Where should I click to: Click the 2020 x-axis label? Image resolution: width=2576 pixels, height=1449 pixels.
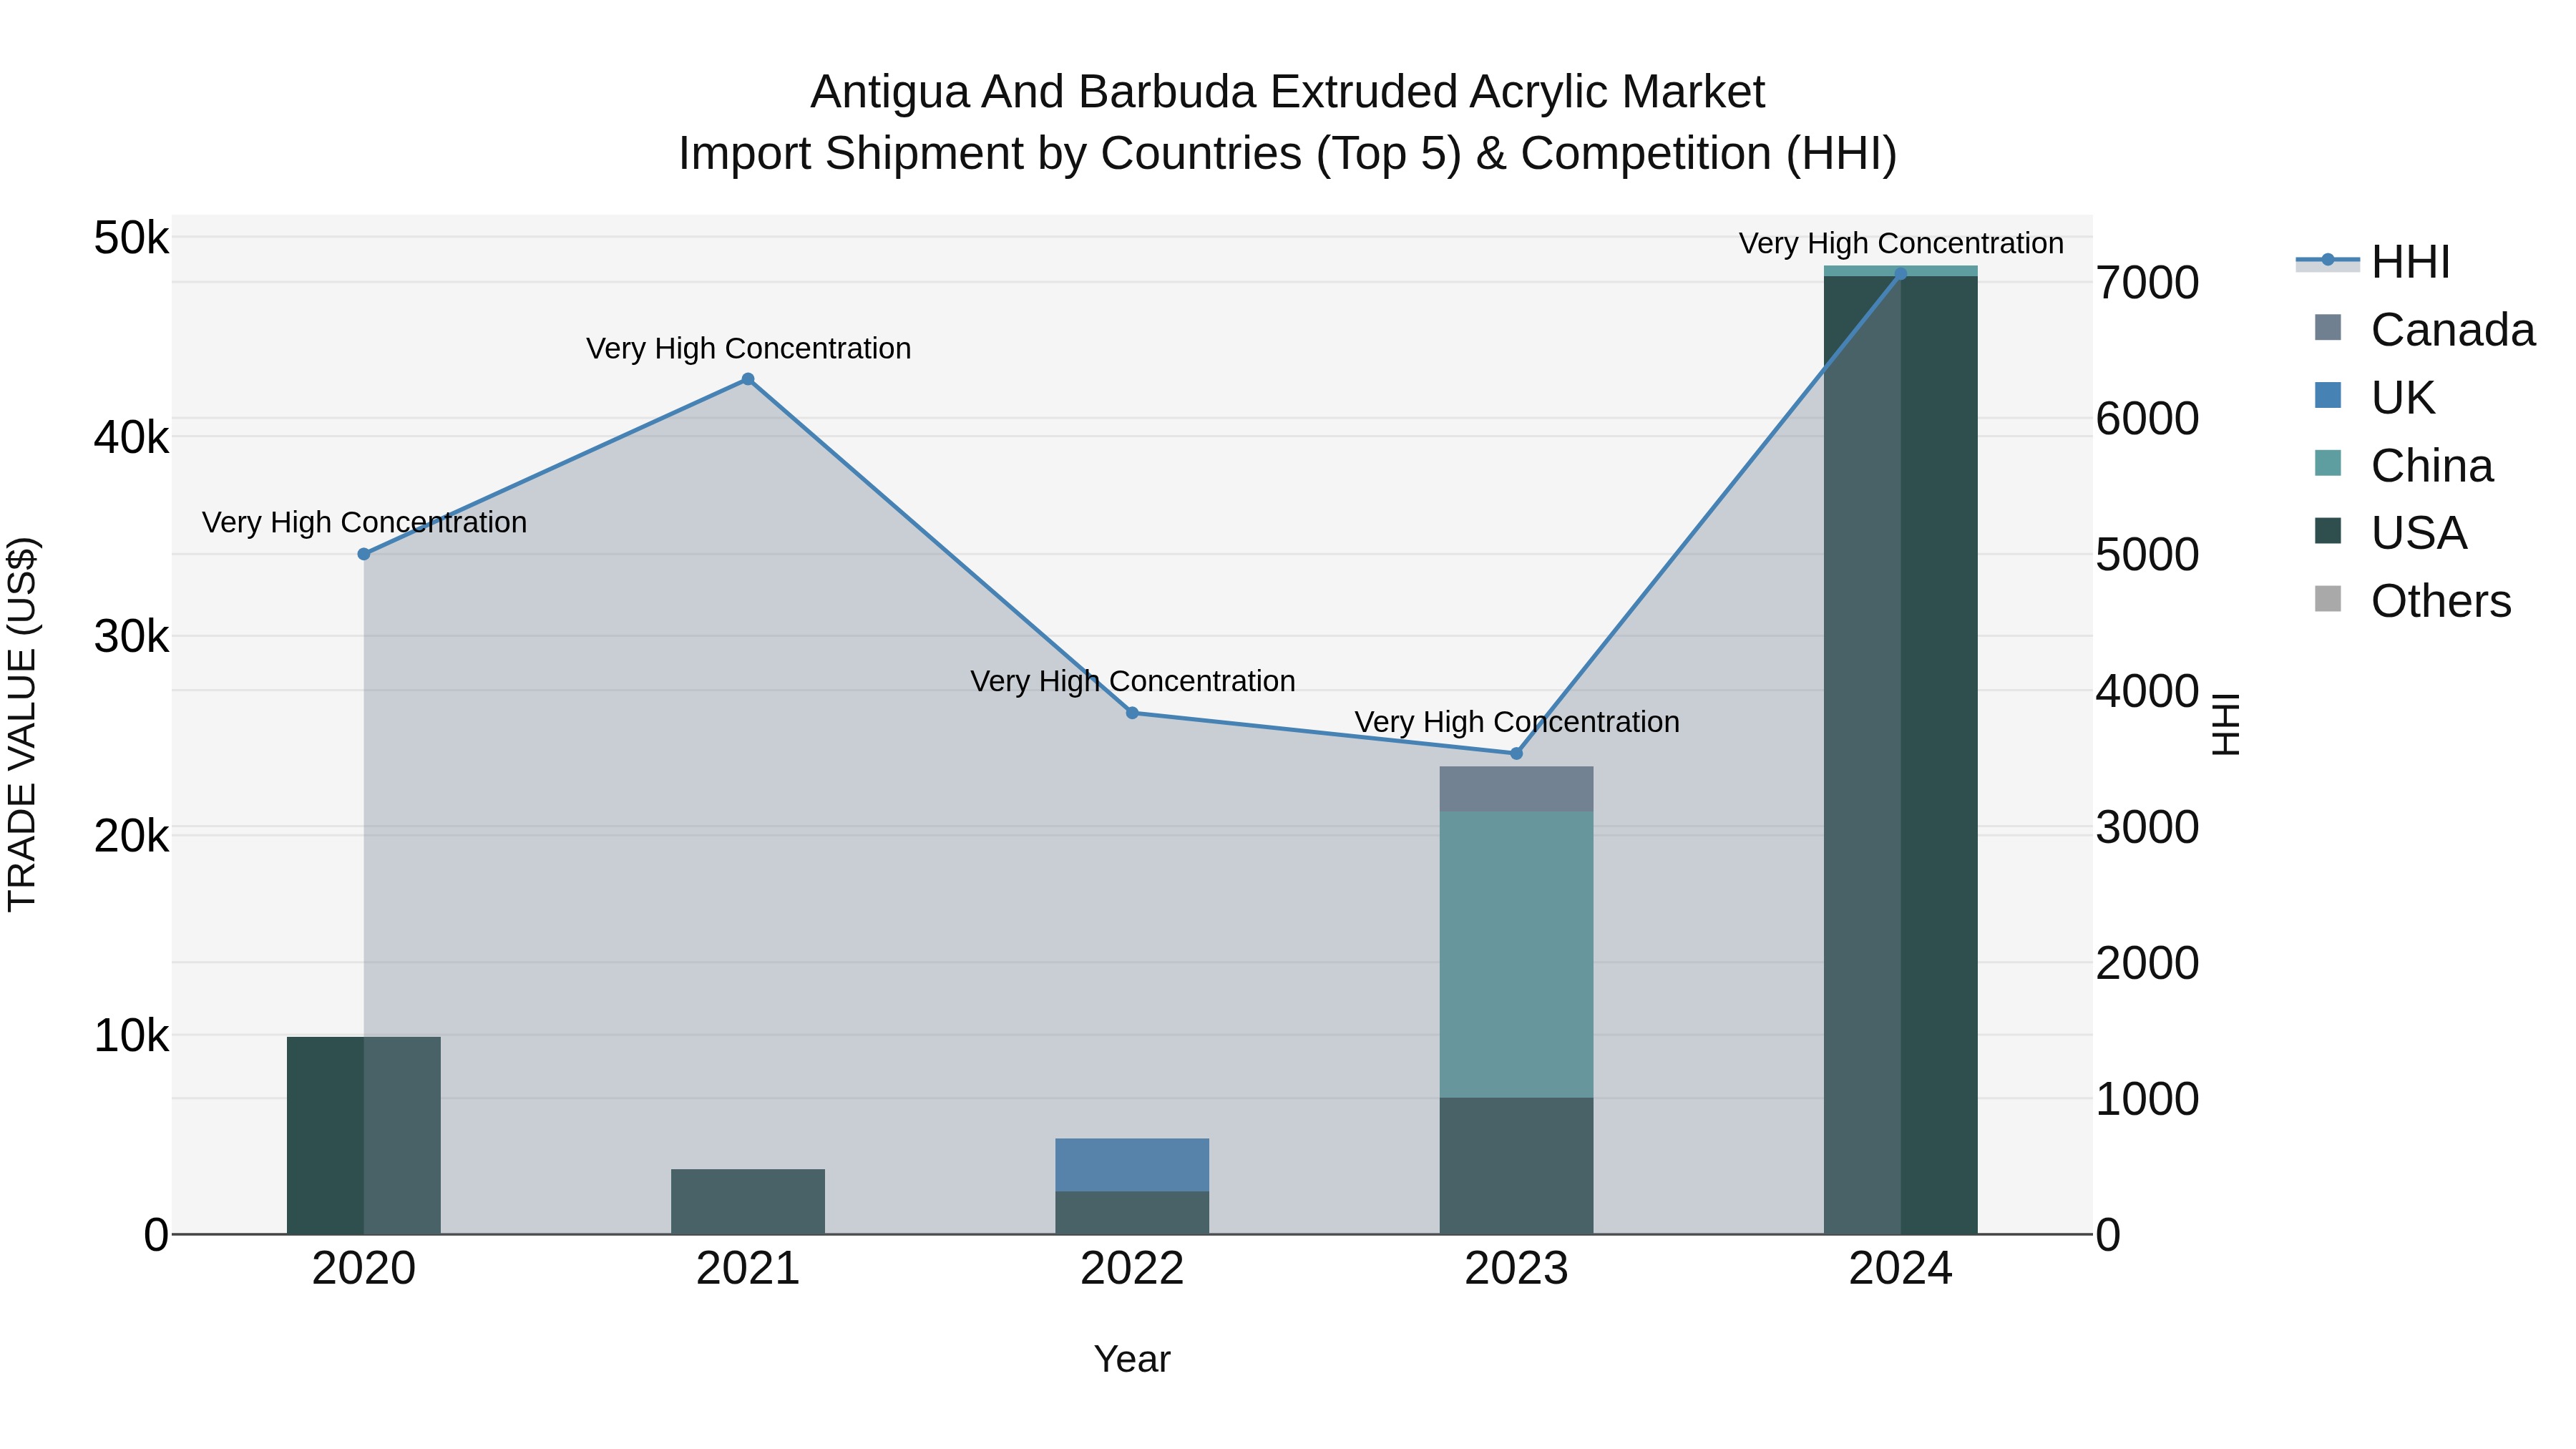pos(364,1269)
